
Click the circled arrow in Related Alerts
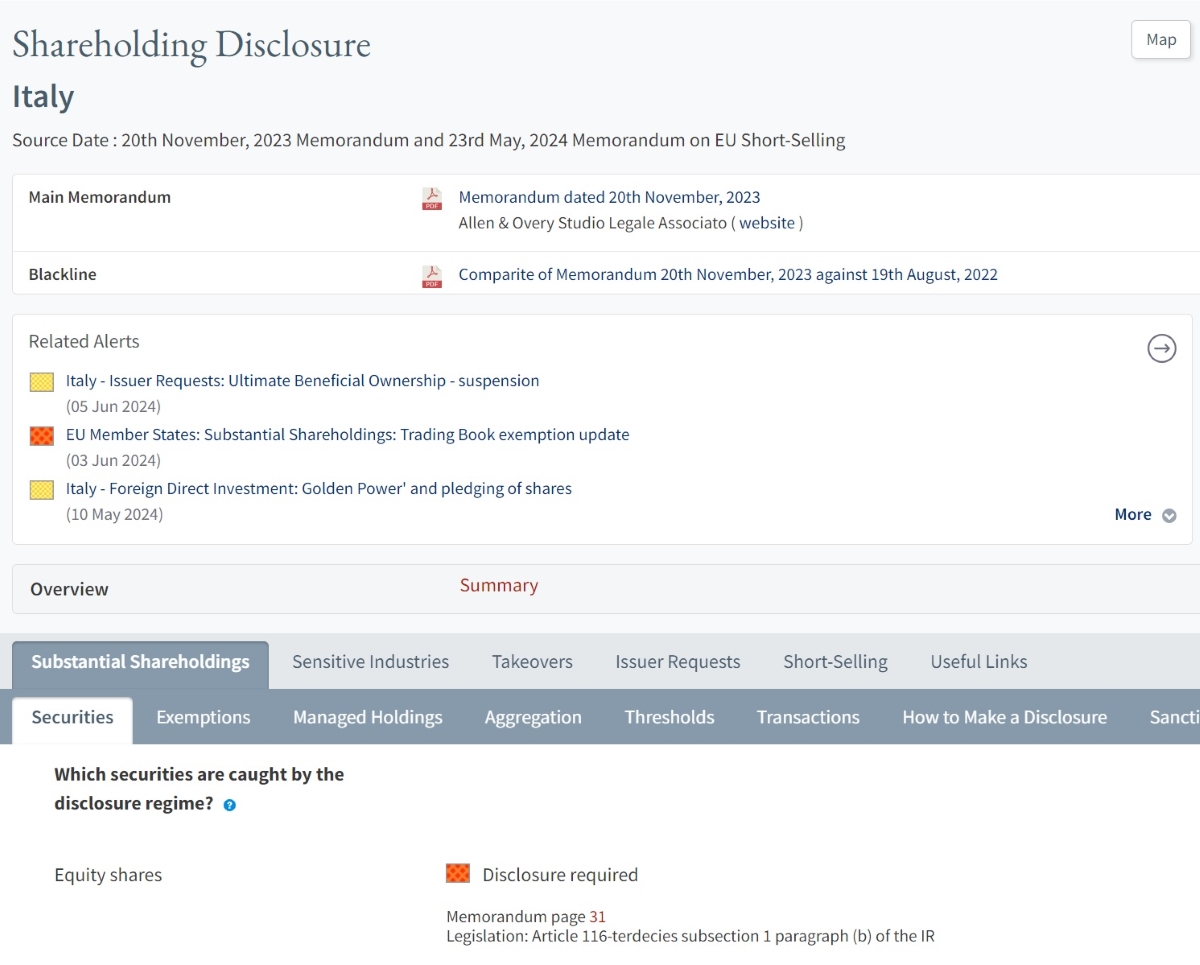[x=1161, y=349]
